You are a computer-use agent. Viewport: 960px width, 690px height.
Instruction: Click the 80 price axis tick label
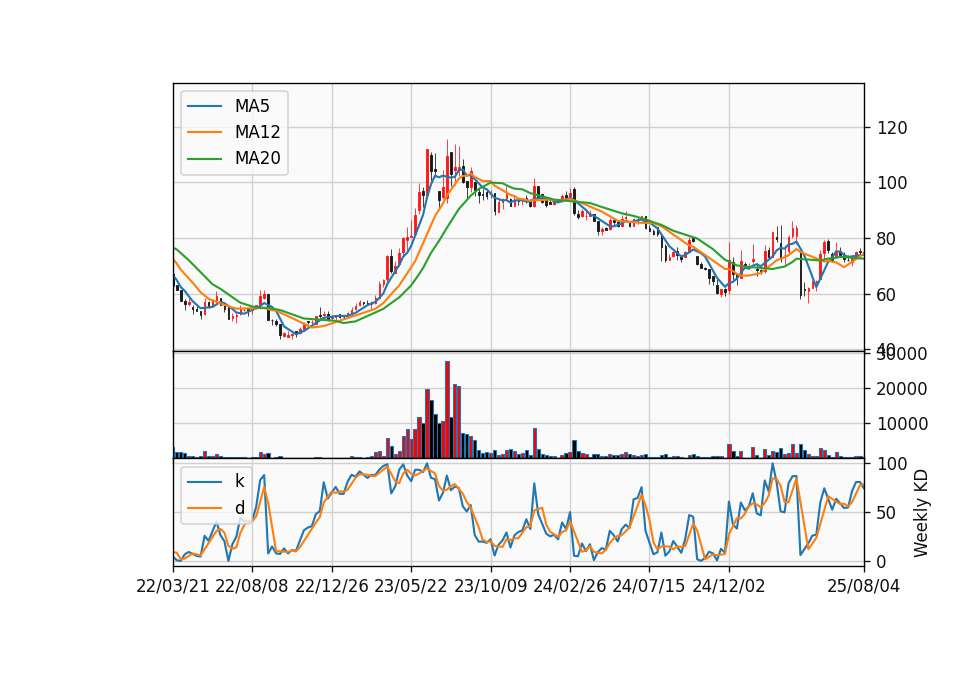pyautogui.click(x=887, y=239)
